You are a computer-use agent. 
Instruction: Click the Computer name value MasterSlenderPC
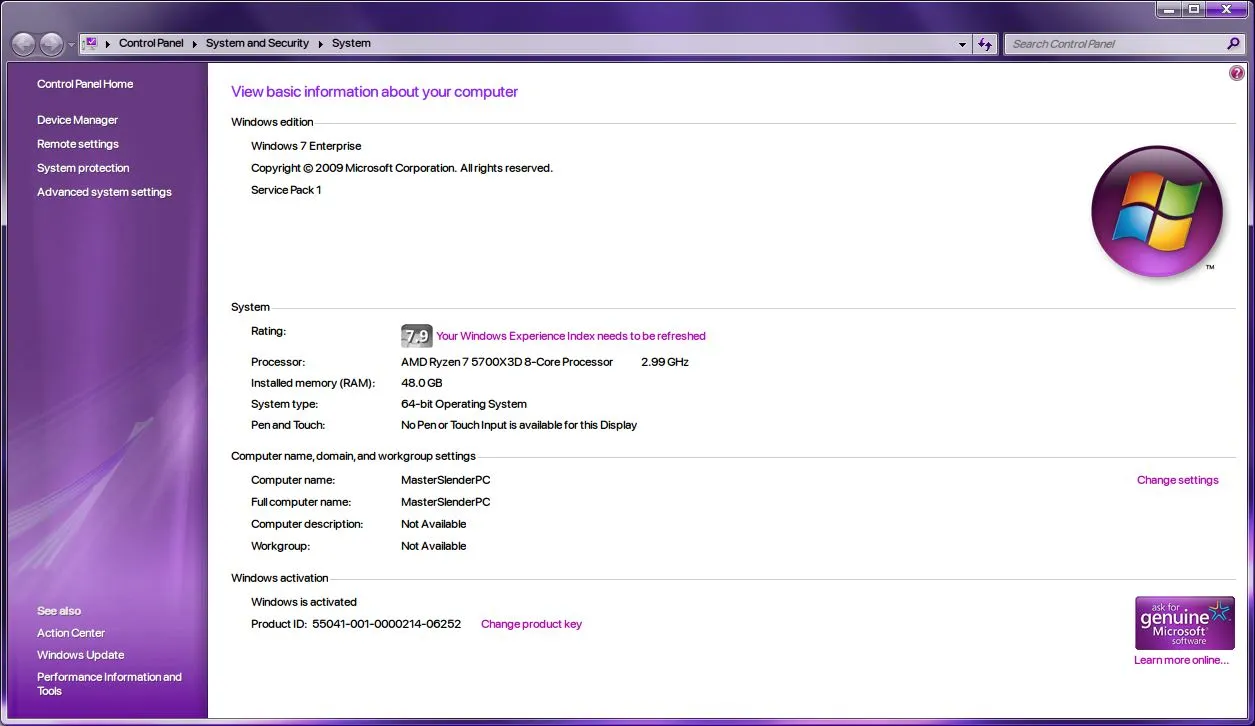[446, 480]
